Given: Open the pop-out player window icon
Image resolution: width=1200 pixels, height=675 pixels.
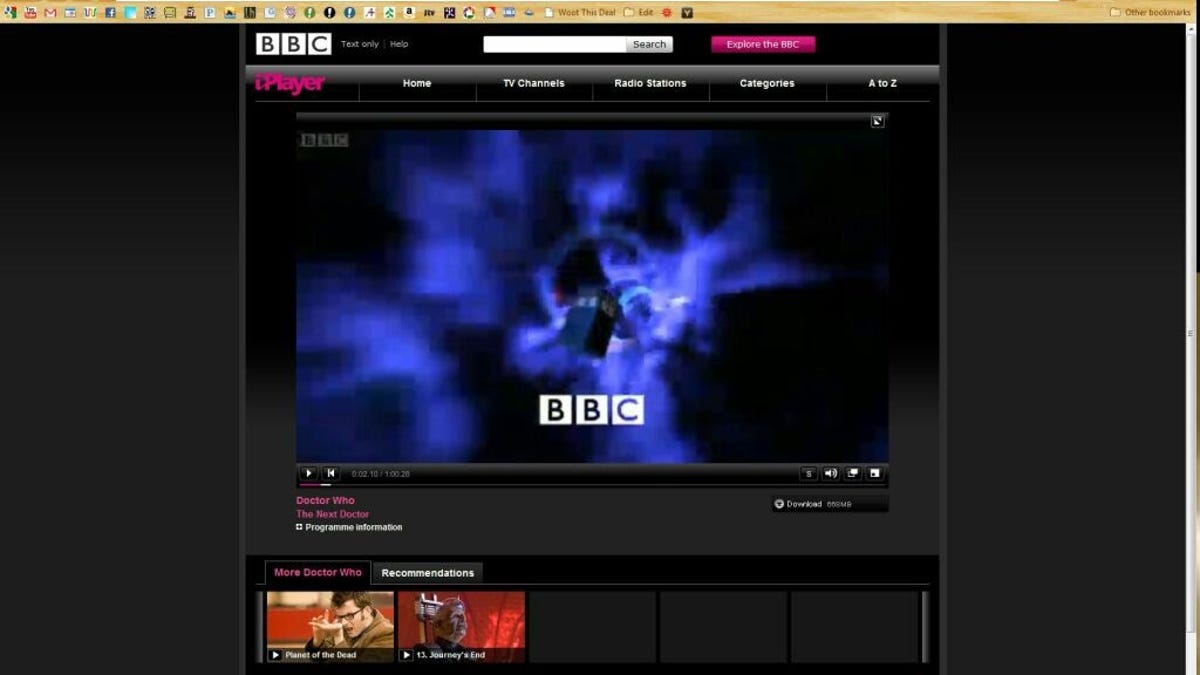Looking at the screenshot, I should click(x=853, y=473).
